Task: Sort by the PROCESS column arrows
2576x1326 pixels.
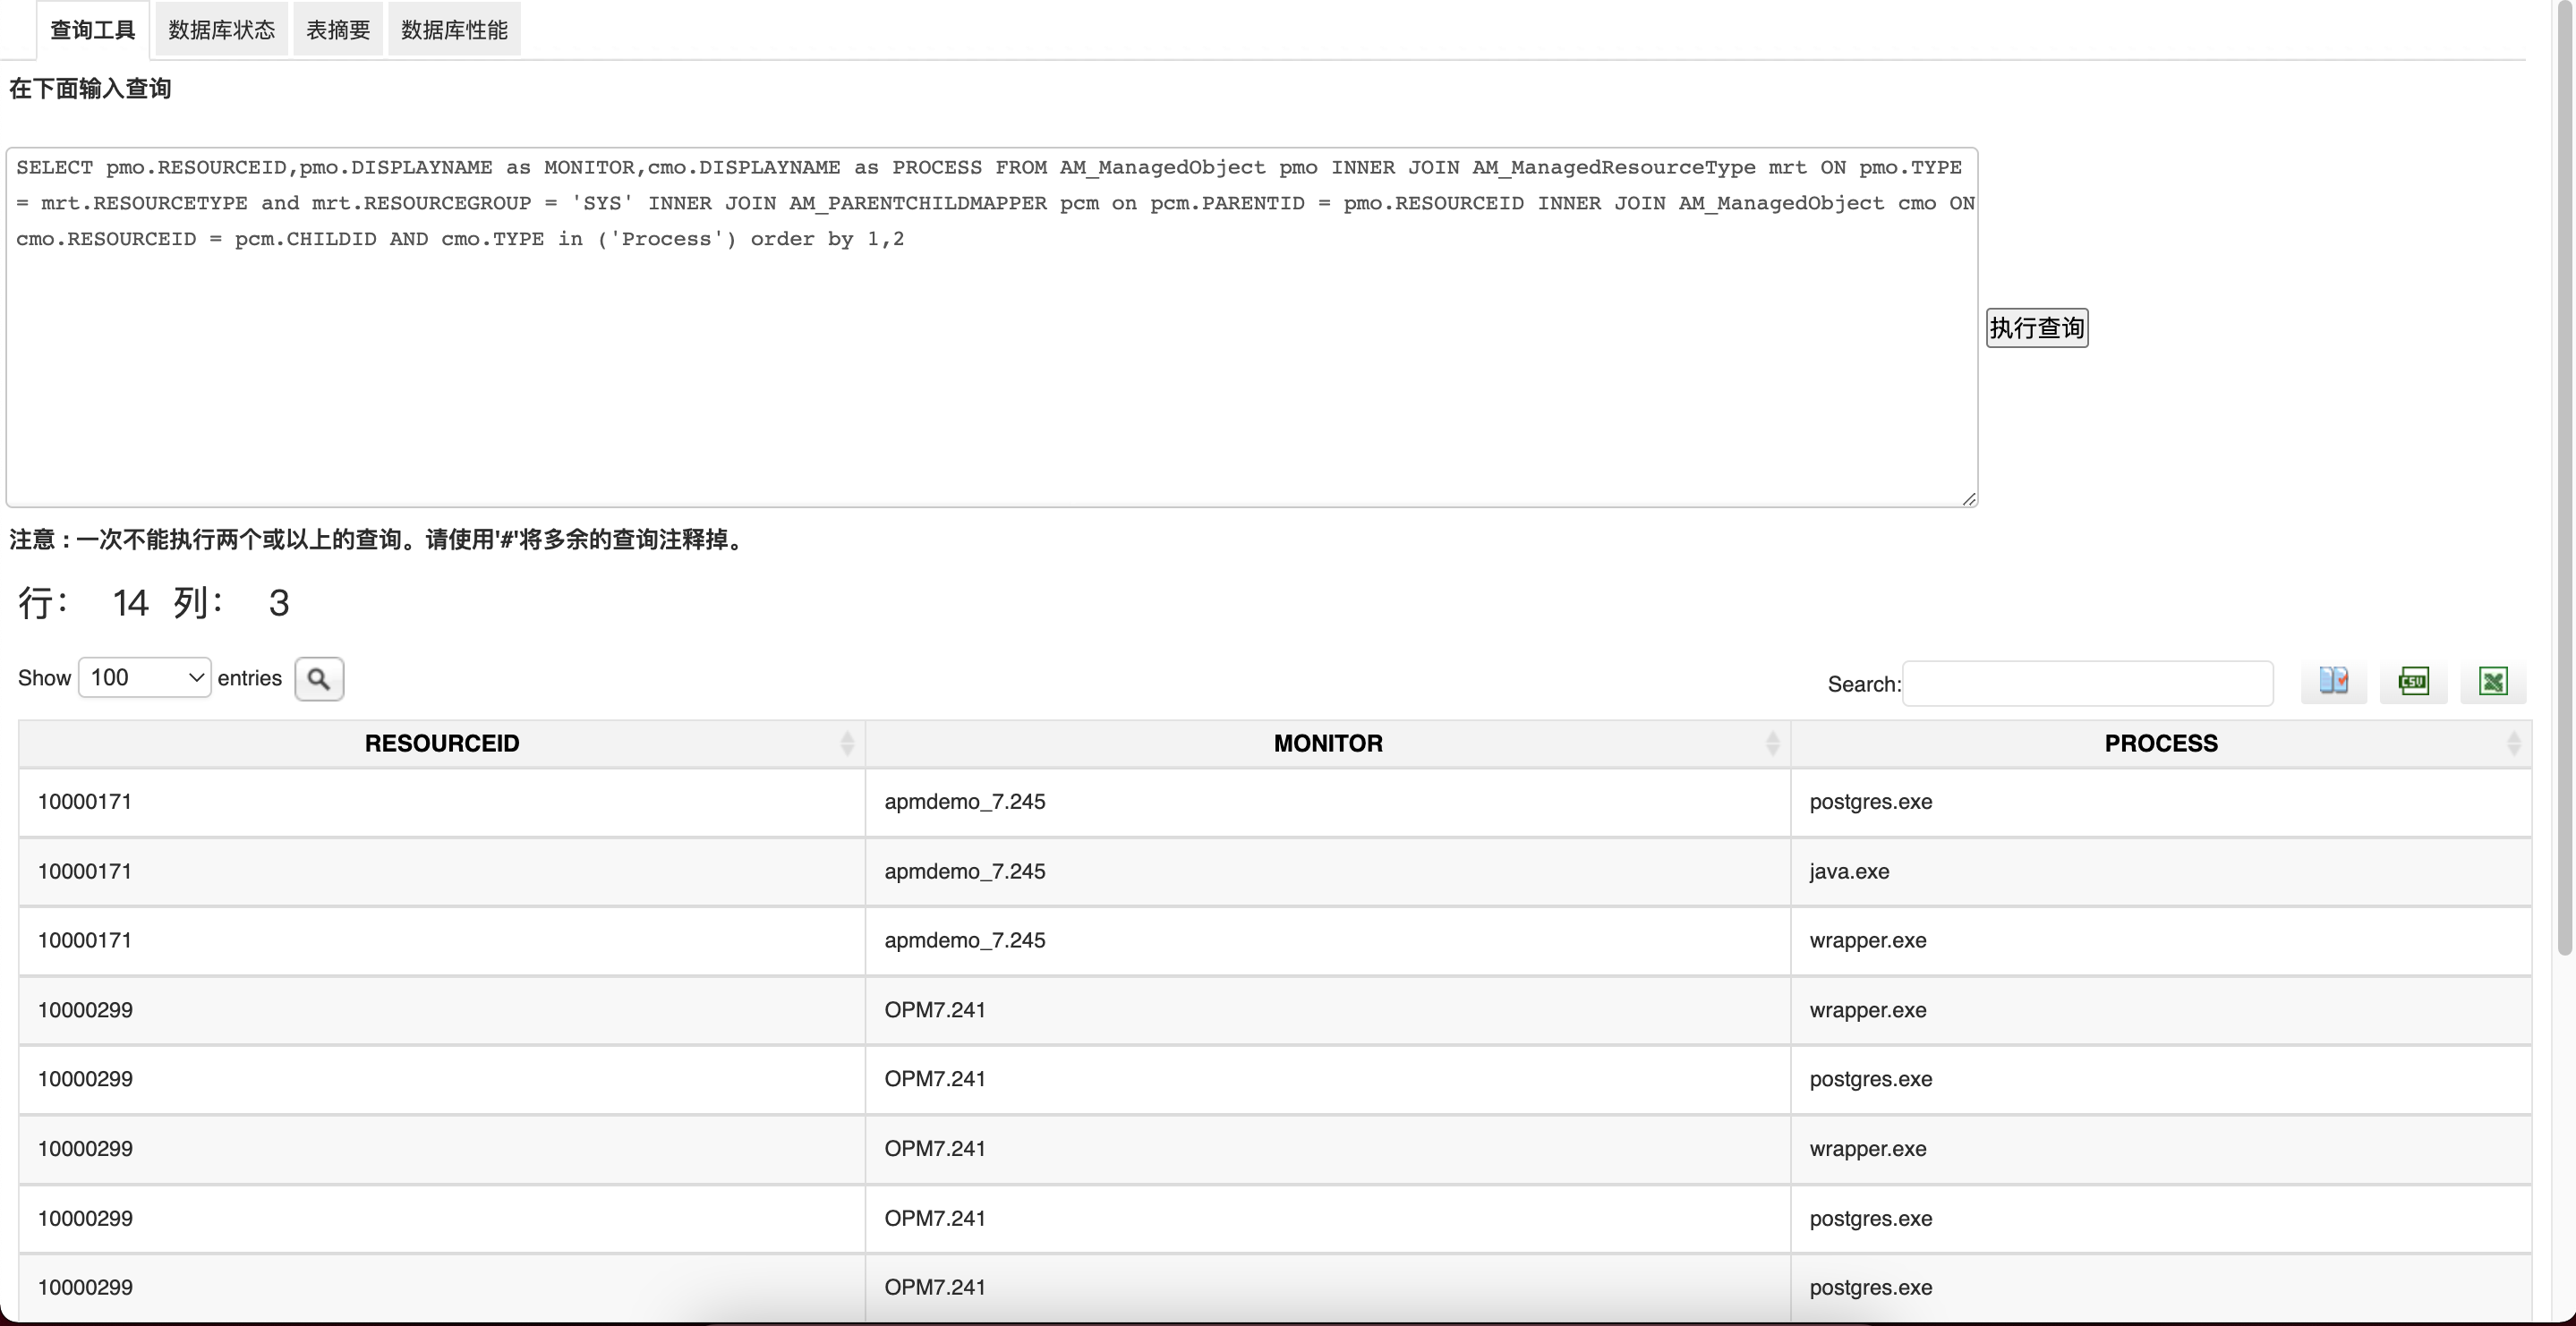Action: pos(2513,743)
